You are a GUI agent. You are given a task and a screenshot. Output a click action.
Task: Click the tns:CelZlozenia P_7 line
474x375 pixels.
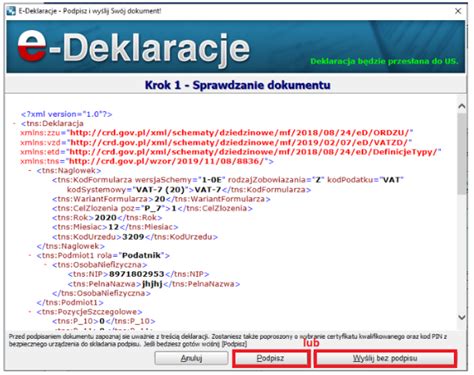point(152,209)
